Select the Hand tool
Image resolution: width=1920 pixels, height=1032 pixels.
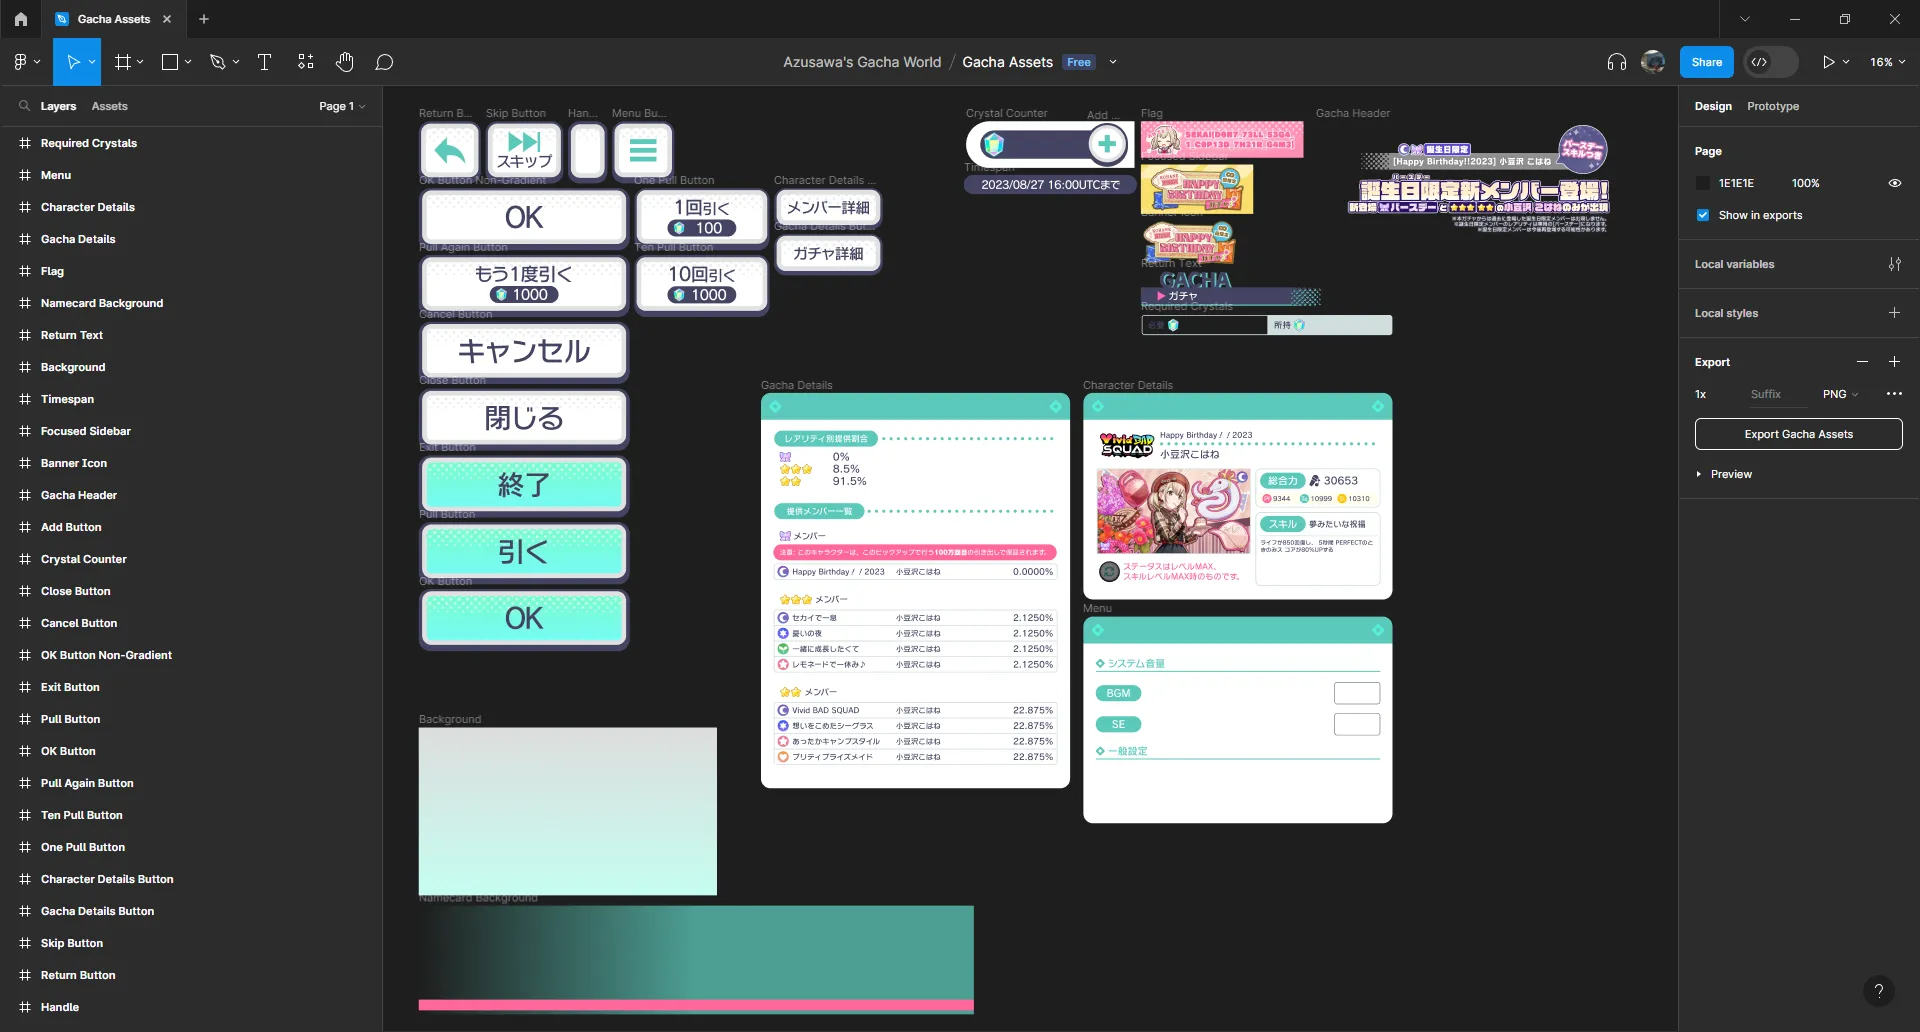coord(344,61)
